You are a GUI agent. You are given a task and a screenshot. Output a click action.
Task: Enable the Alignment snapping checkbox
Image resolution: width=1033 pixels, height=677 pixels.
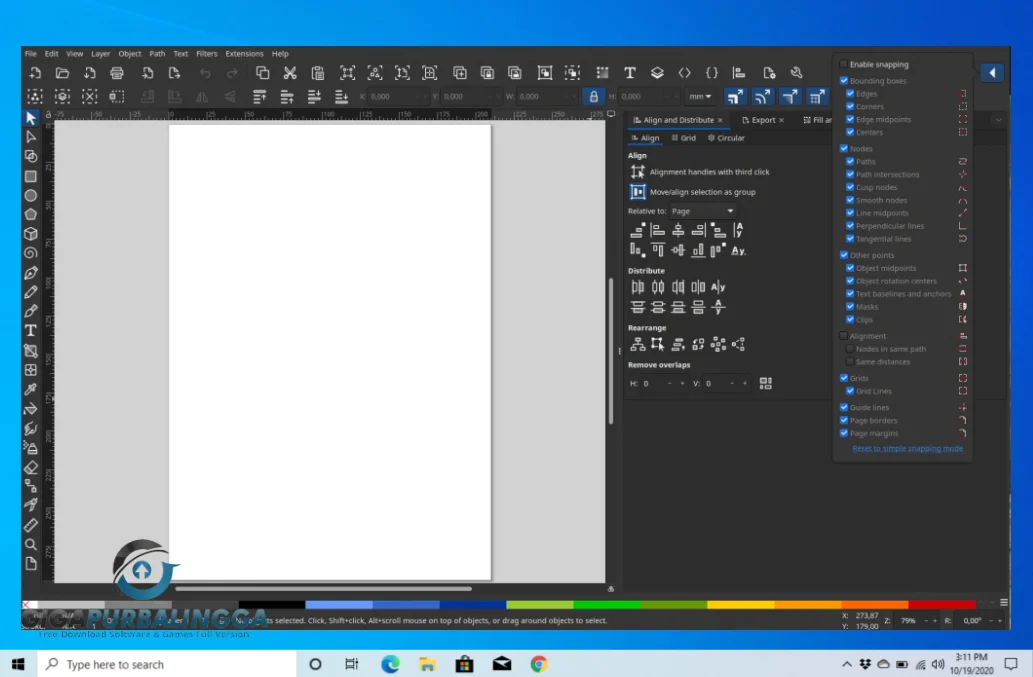coord(843,335)
